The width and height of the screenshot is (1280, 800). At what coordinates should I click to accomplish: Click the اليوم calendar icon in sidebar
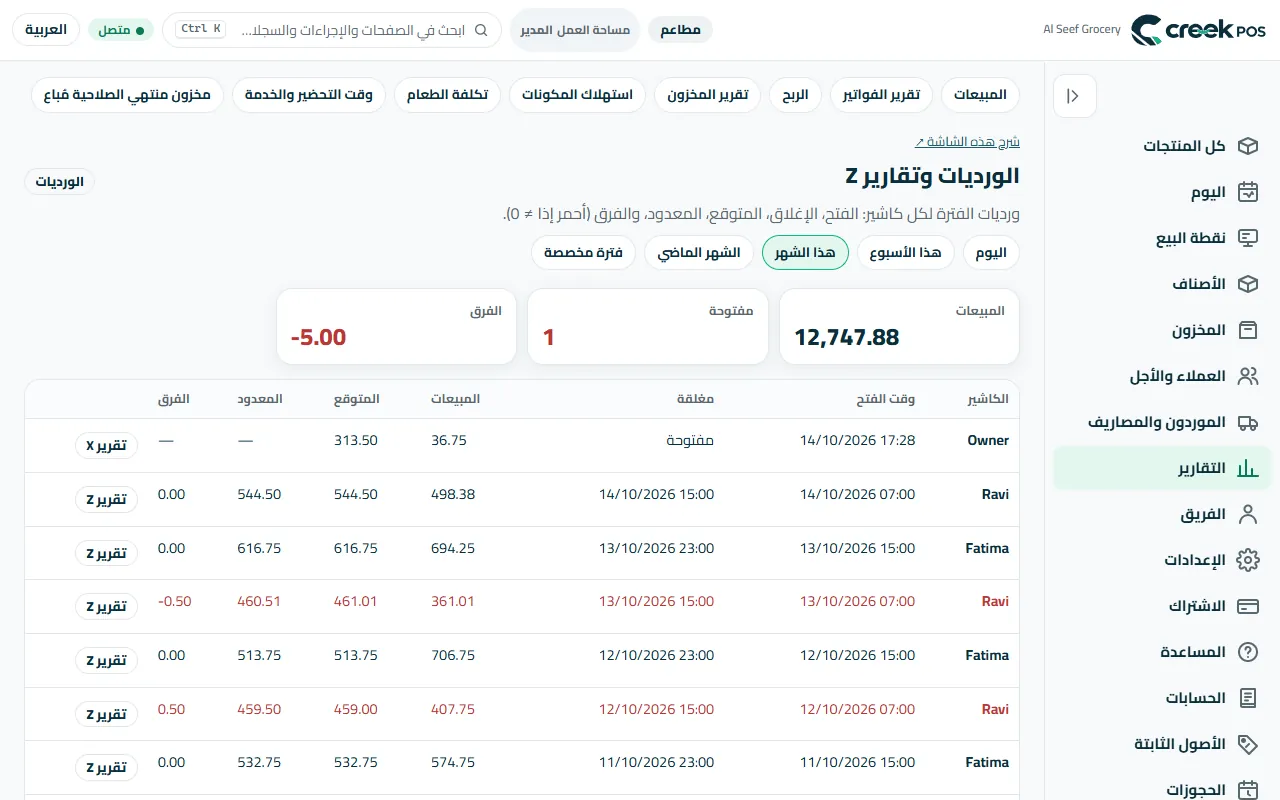(1247, 192)
